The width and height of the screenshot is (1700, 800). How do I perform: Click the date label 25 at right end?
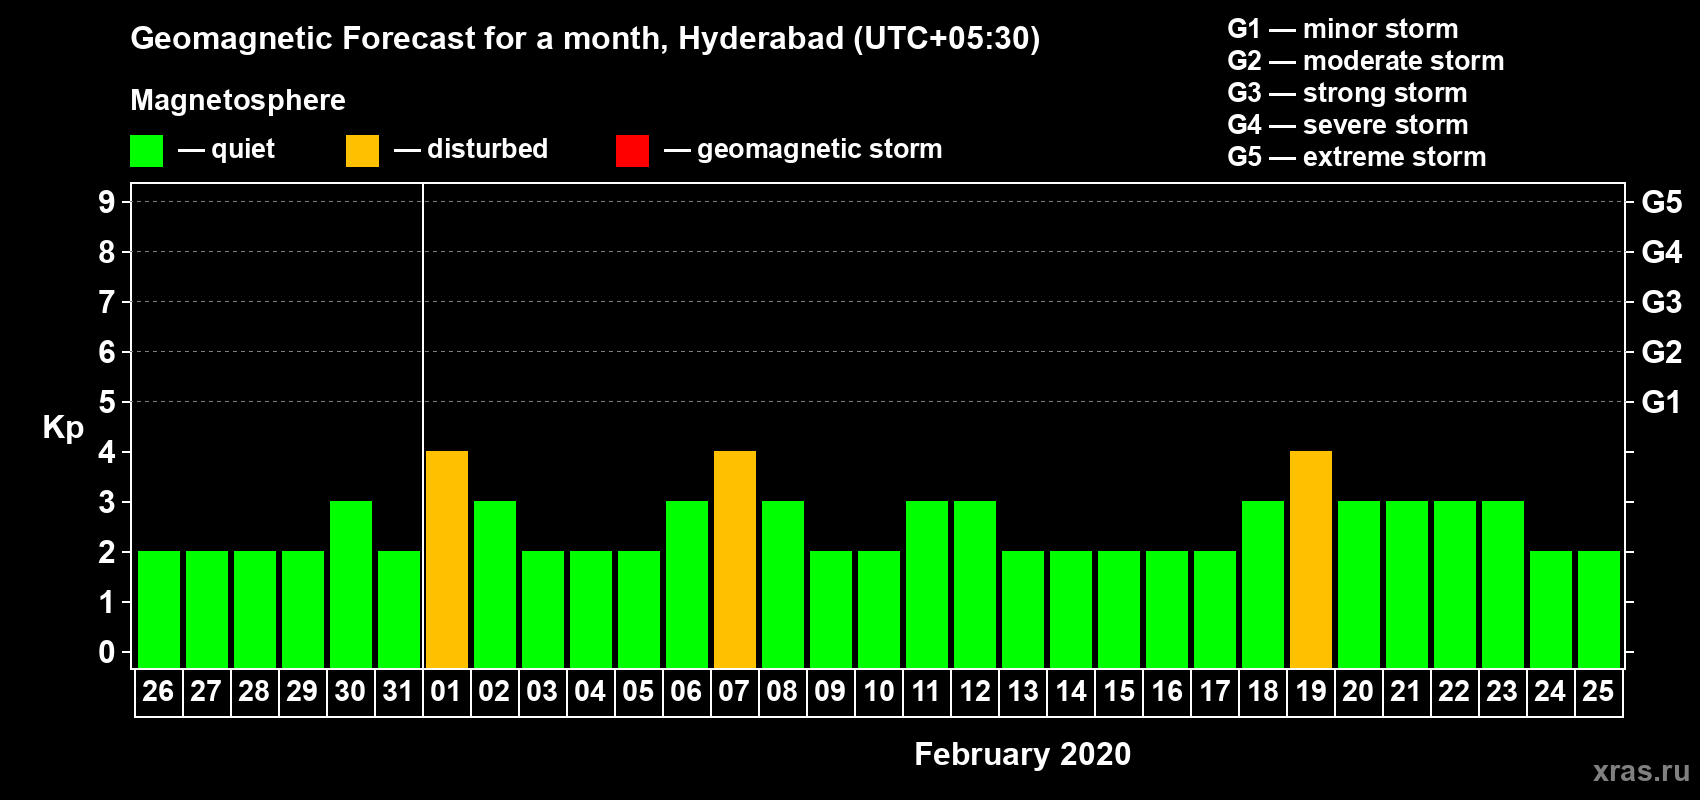tap(1598, 691)
